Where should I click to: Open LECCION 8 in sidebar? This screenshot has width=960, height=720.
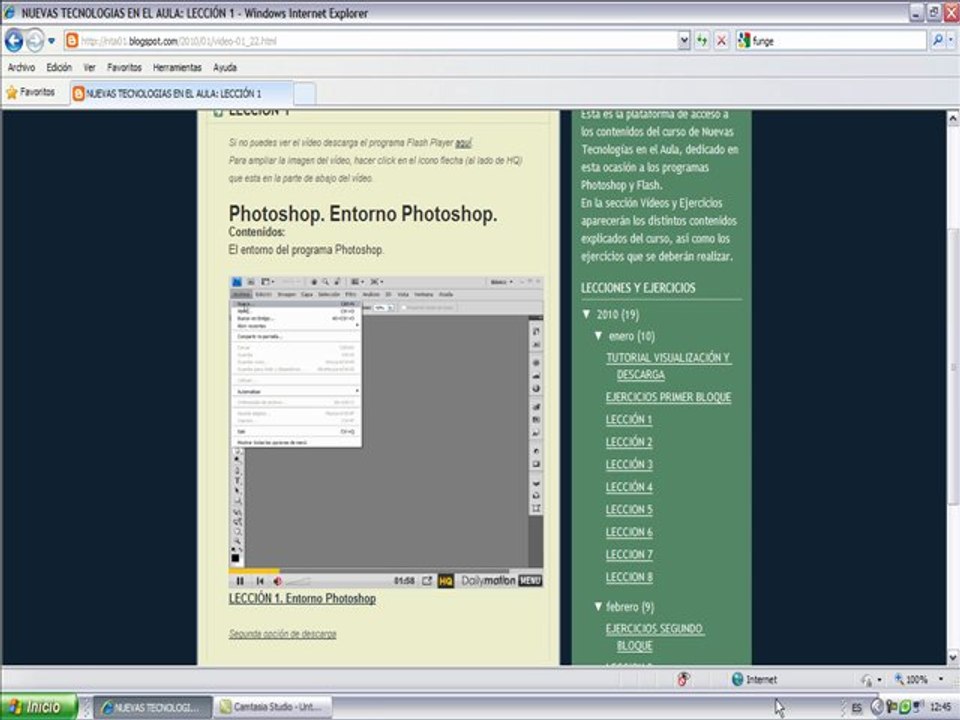629,577
